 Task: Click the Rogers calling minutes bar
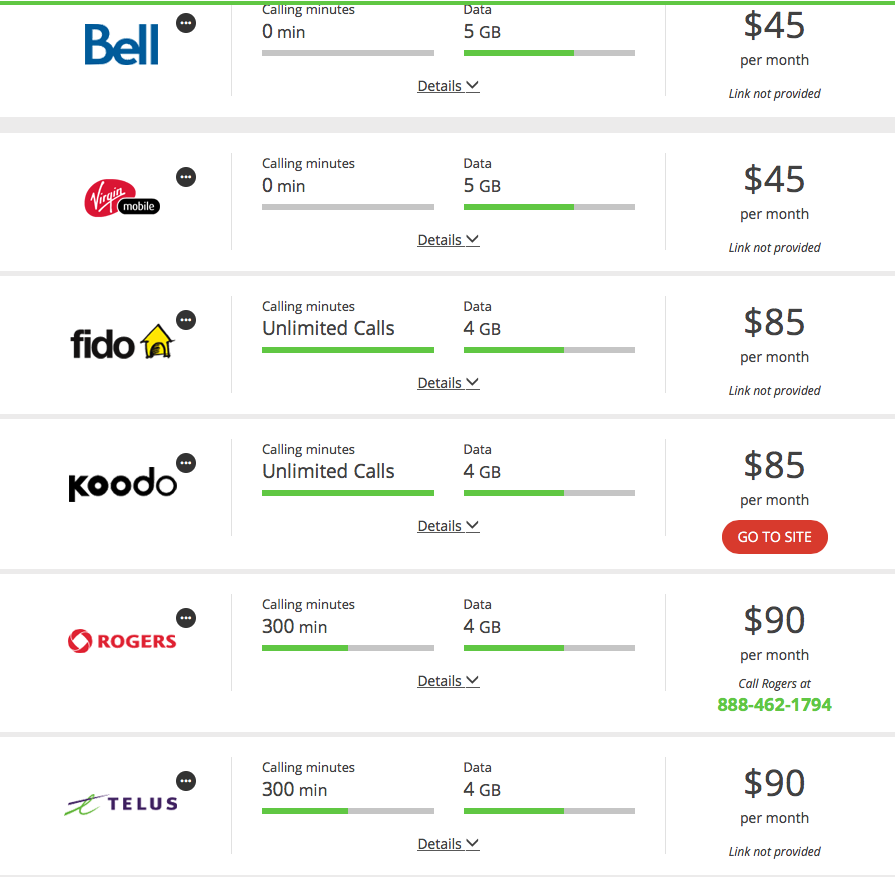pyautogui.click(x=348, y=648)
